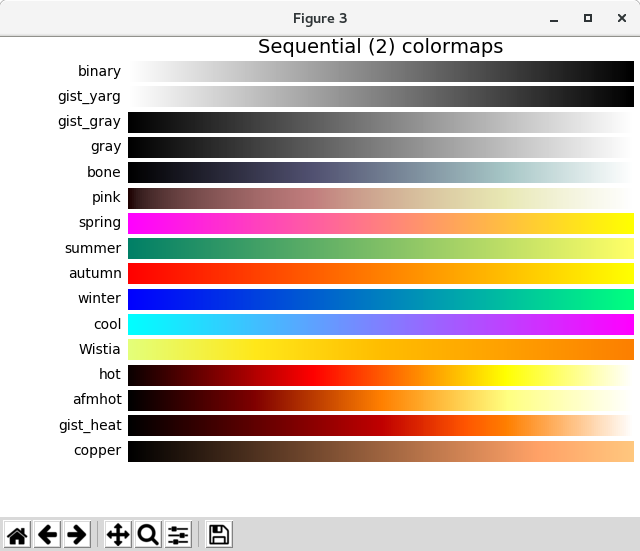The height and width of the screenshot is (551, 640).
Task: Click the 'hot' row label
Action: 110,374
